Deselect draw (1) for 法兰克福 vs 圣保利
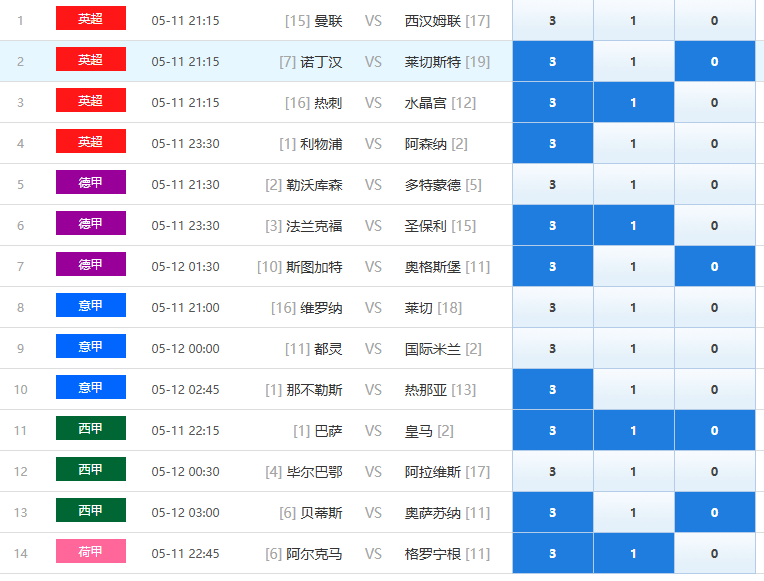Screen dimensions: 764x581 pos(633,225)
